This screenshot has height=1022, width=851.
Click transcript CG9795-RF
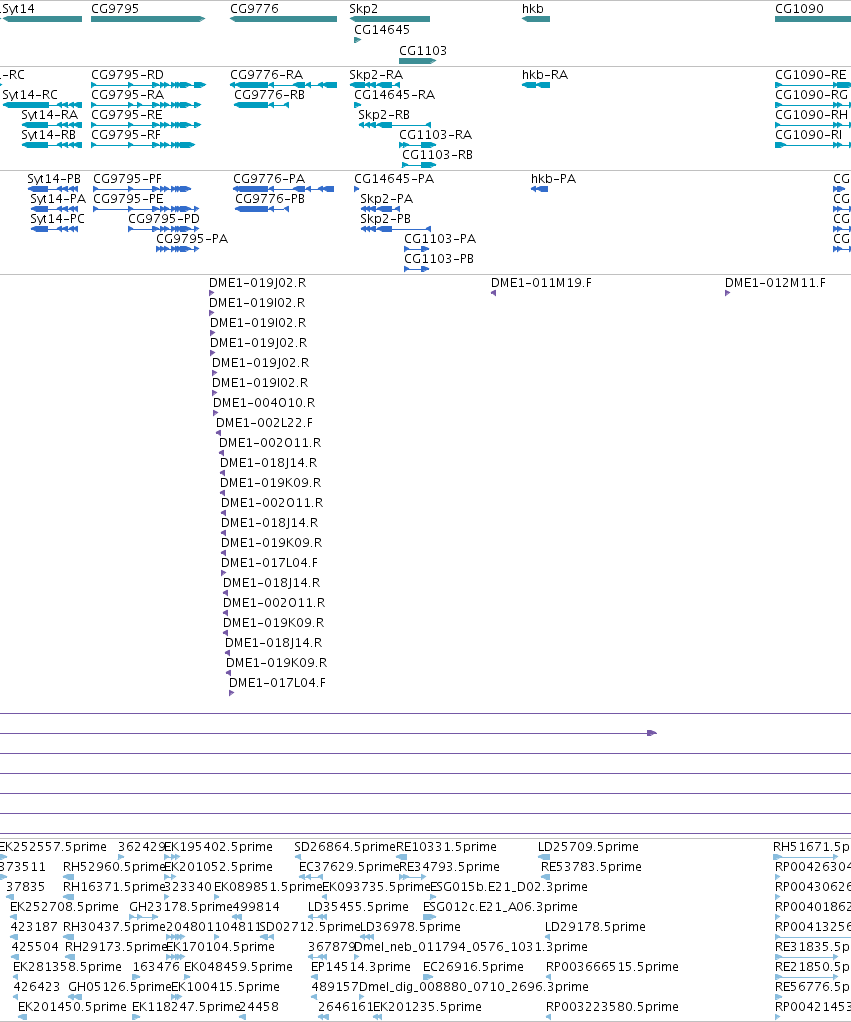click(126, 135)
